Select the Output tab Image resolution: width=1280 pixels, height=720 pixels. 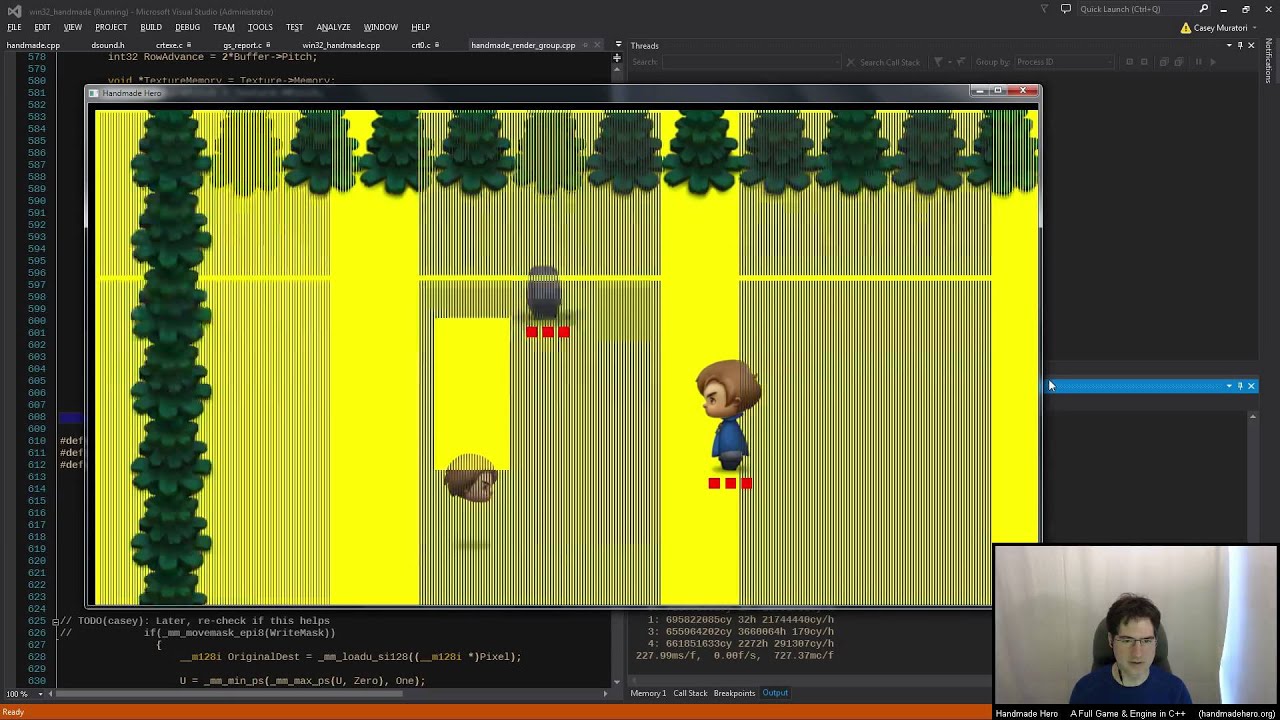pyautogui.click(x=775, y=693)
